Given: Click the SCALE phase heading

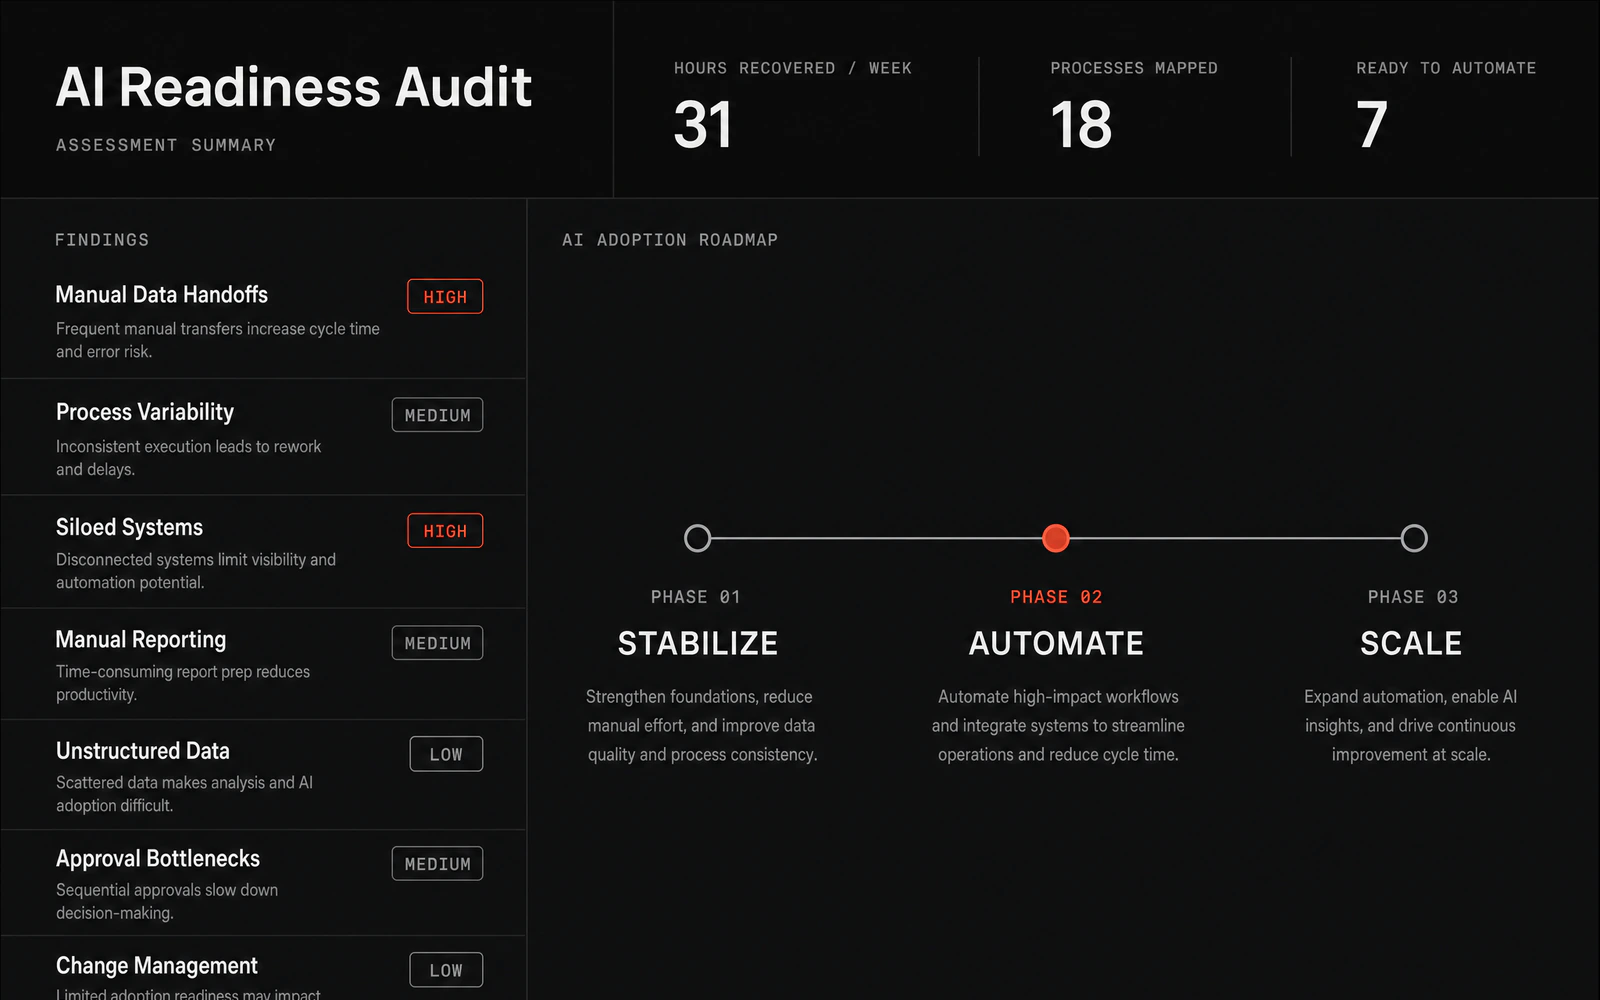Looking at the screenshot, I should coord(1411,643).
